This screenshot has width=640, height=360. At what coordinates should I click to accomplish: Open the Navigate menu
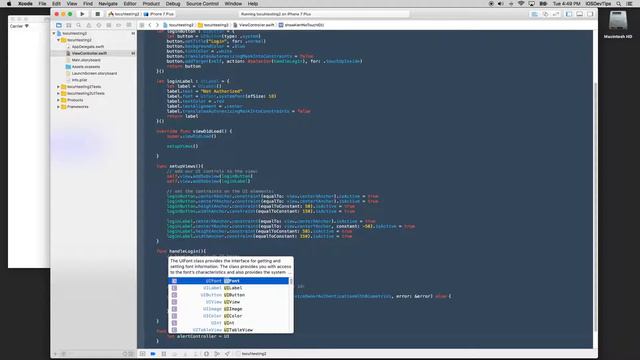click(x=108, y=4)
